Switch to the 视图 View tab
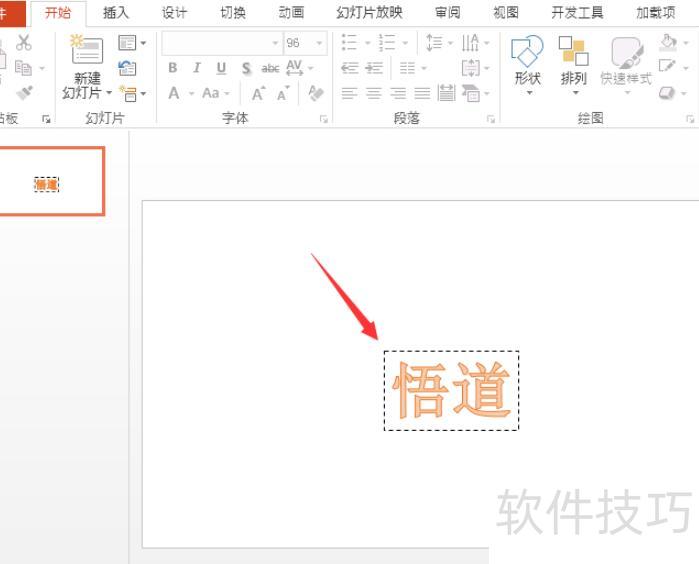 506,12
